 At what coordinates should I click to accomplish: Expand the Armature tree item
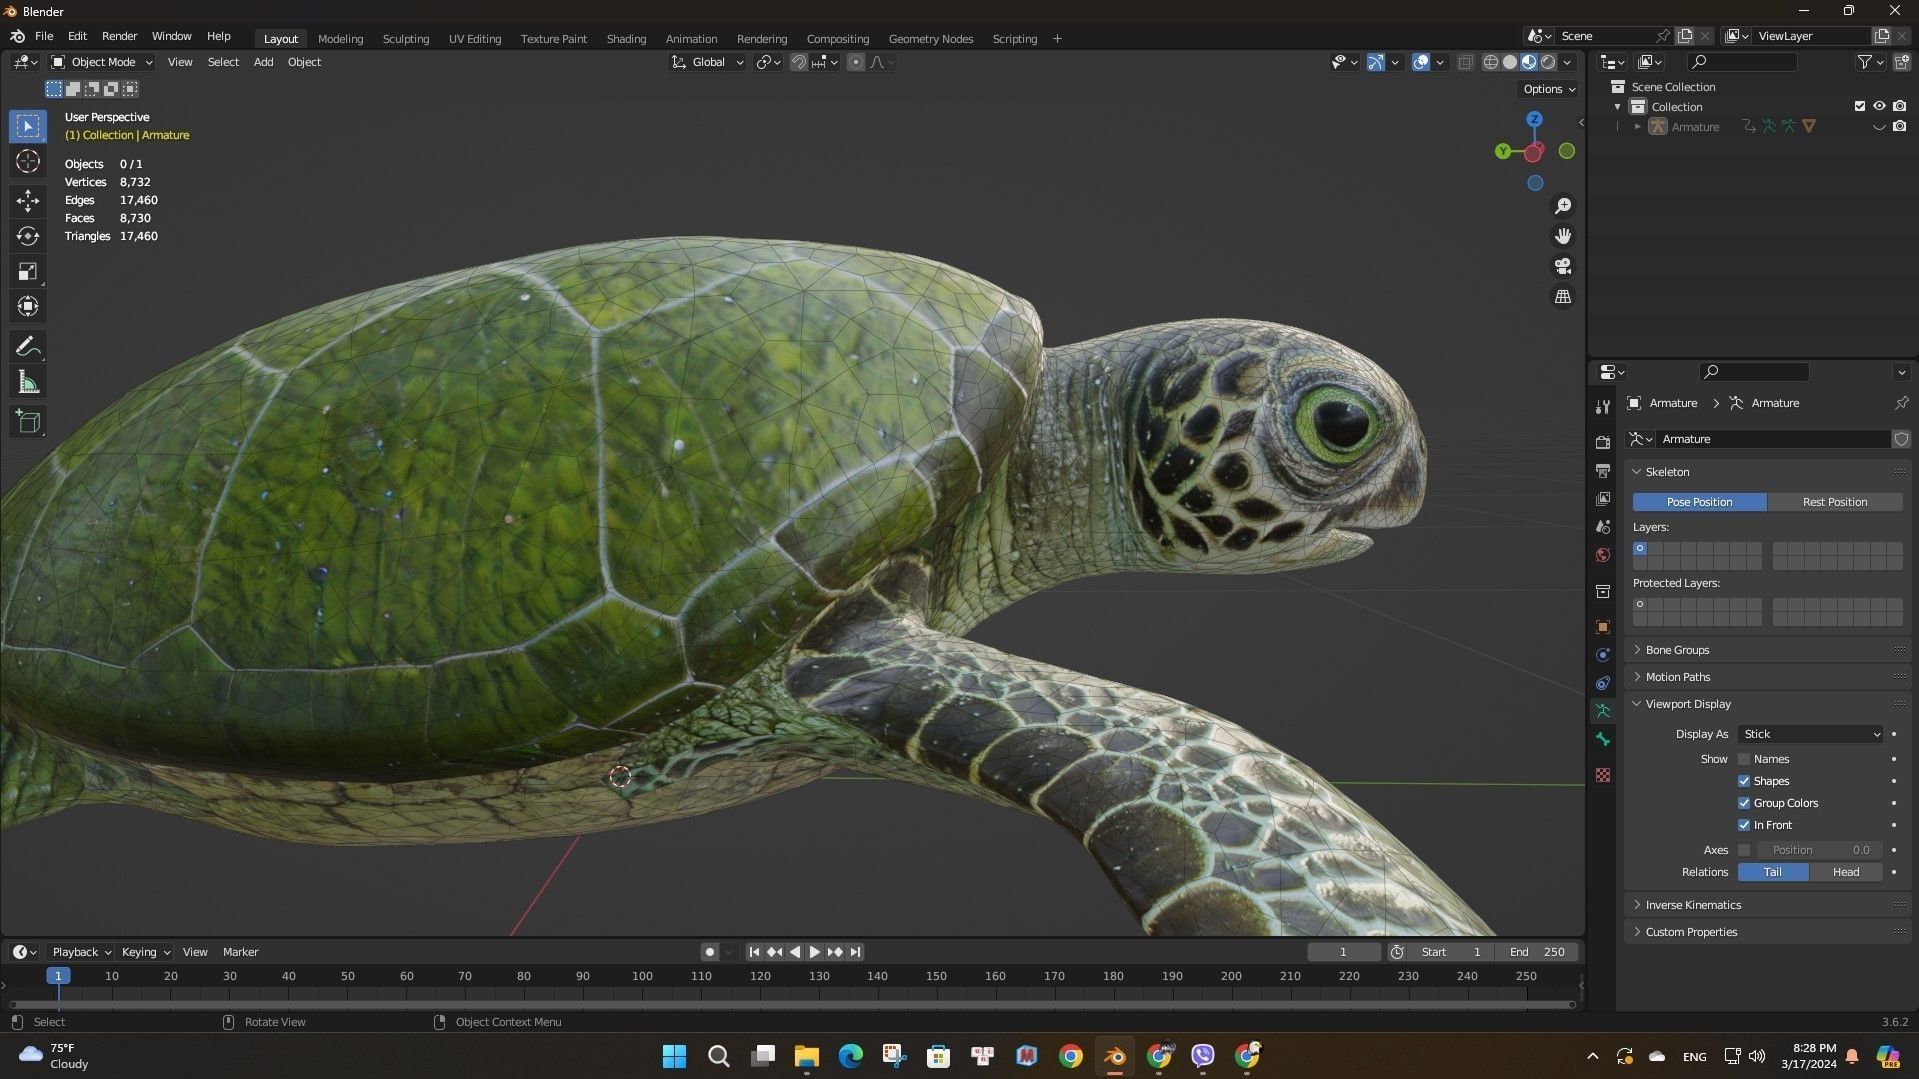pos(1638,127)
